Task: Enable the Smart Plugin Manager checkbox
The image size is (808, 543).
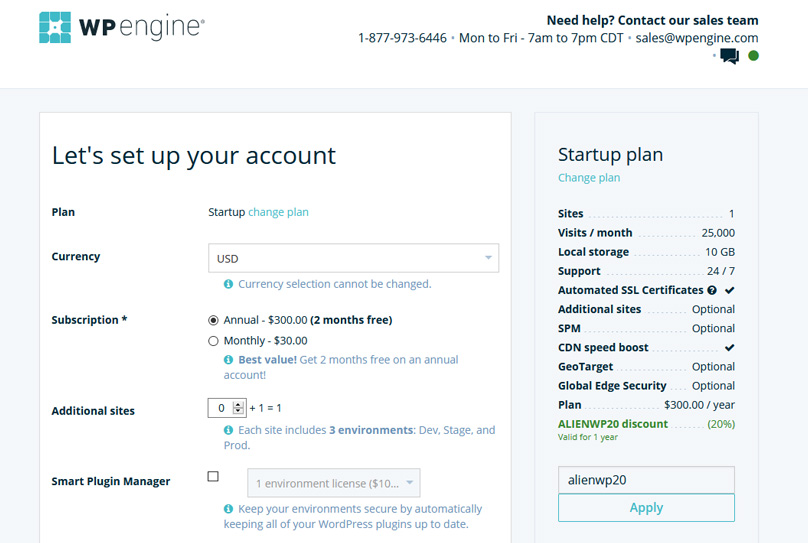Action: point(213,477)
